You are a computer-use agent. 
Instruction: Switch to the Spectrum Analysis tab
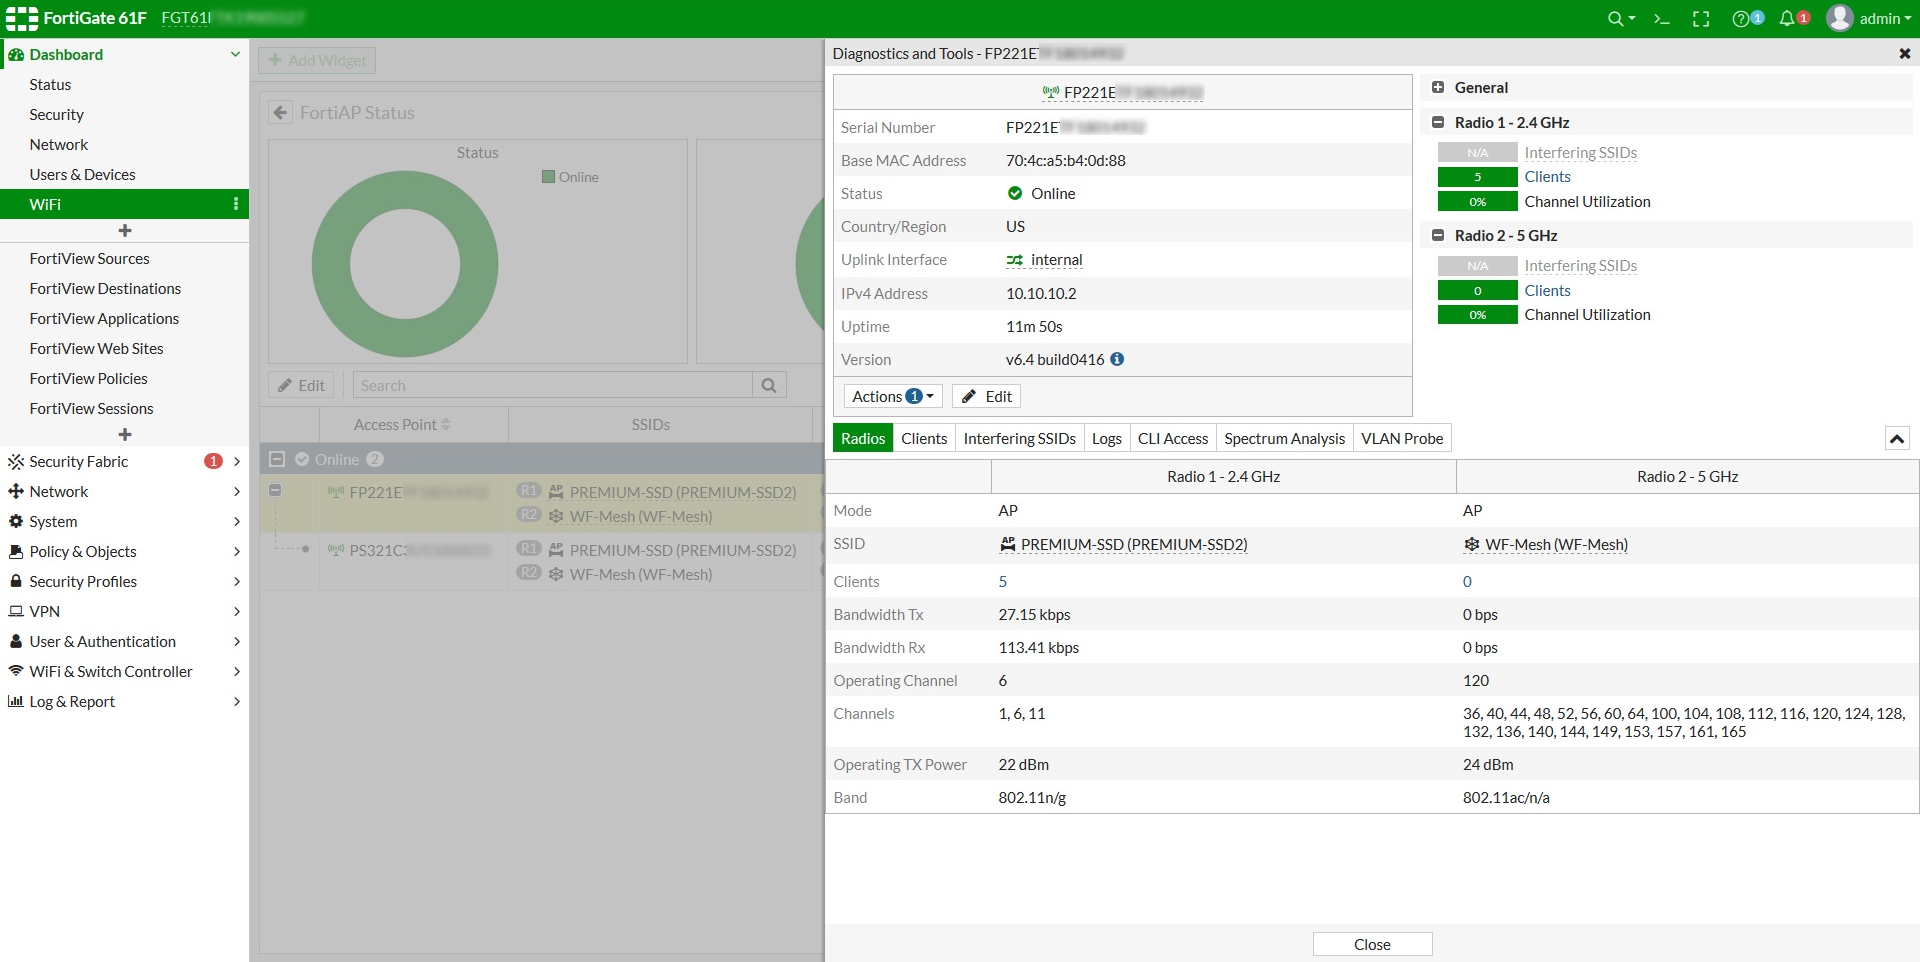pyautogui.click(x=1284, y=438)
